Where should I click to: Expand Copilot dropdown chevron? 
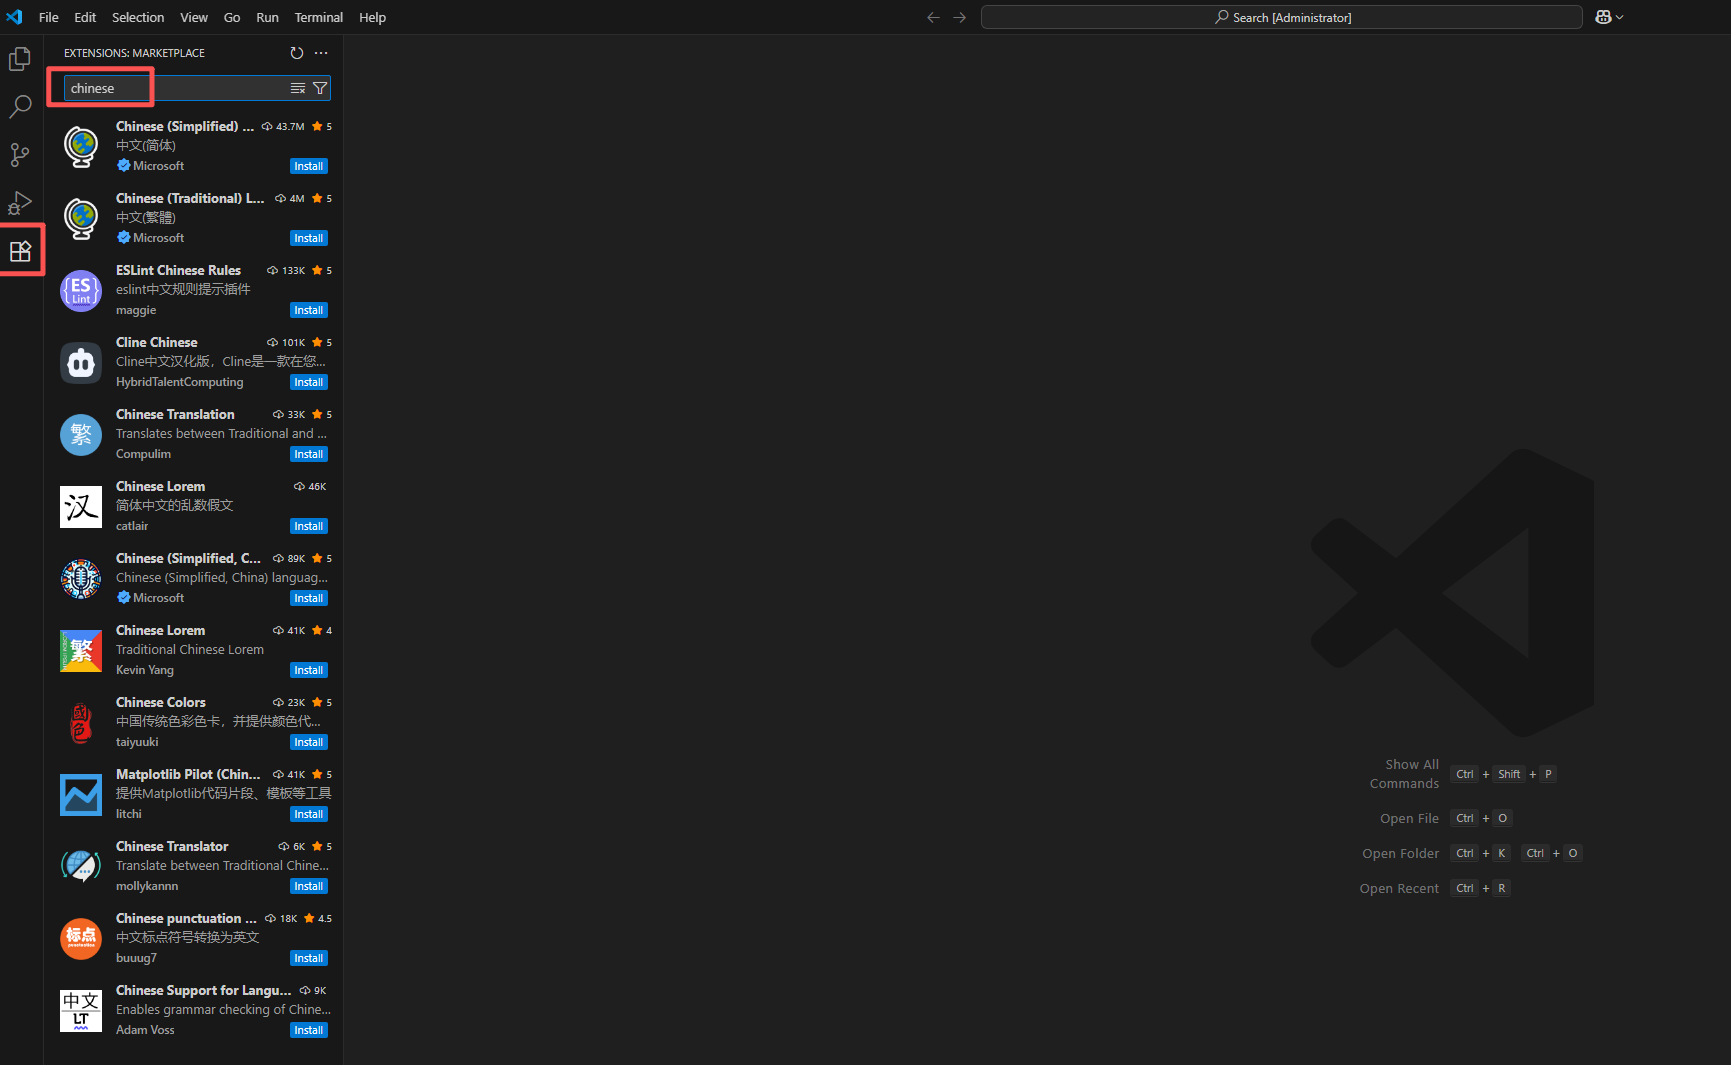[1620, 17]
